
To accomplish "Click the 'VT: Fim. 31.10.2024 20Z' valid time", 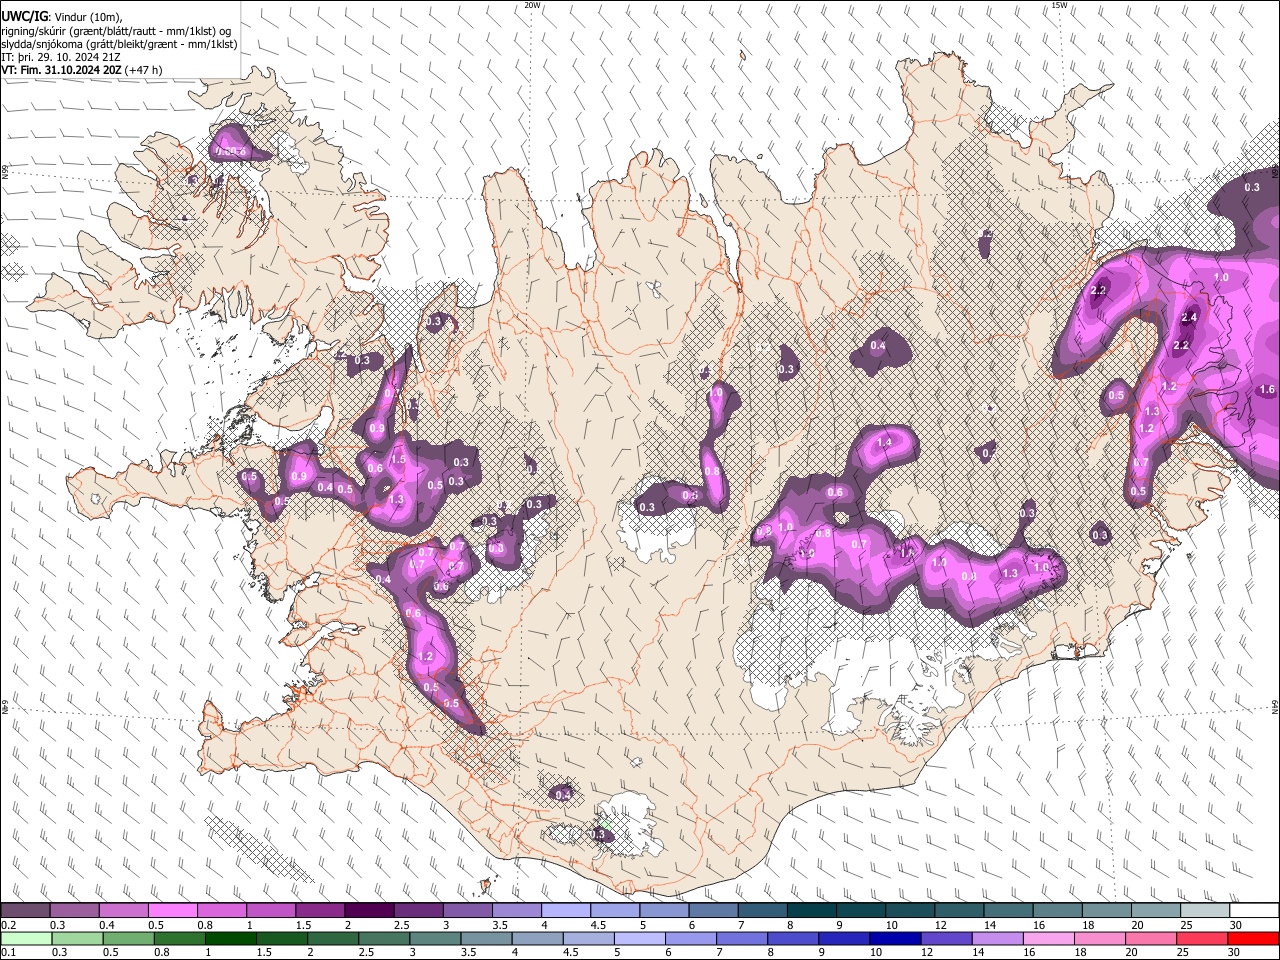I will [62, 70].
